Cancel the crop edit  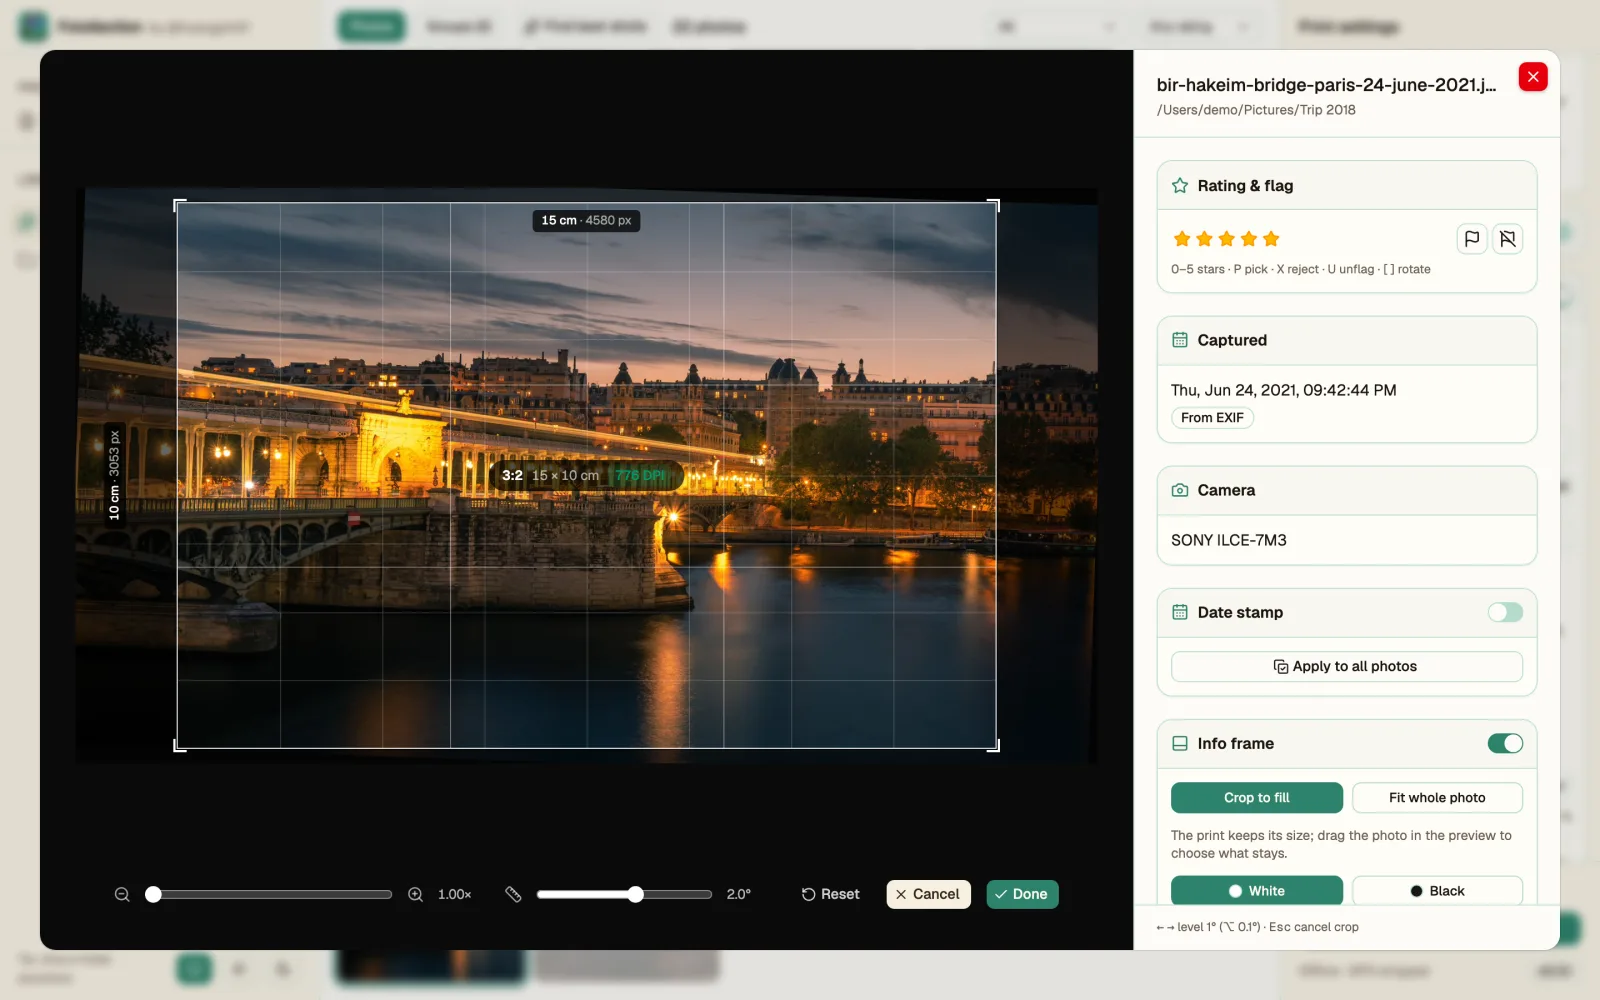click(x=928, y=894)
